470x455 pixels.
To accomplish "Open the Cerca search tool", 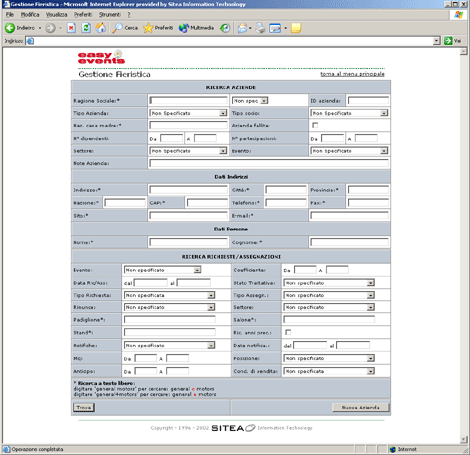I will (x=125, y=28).
